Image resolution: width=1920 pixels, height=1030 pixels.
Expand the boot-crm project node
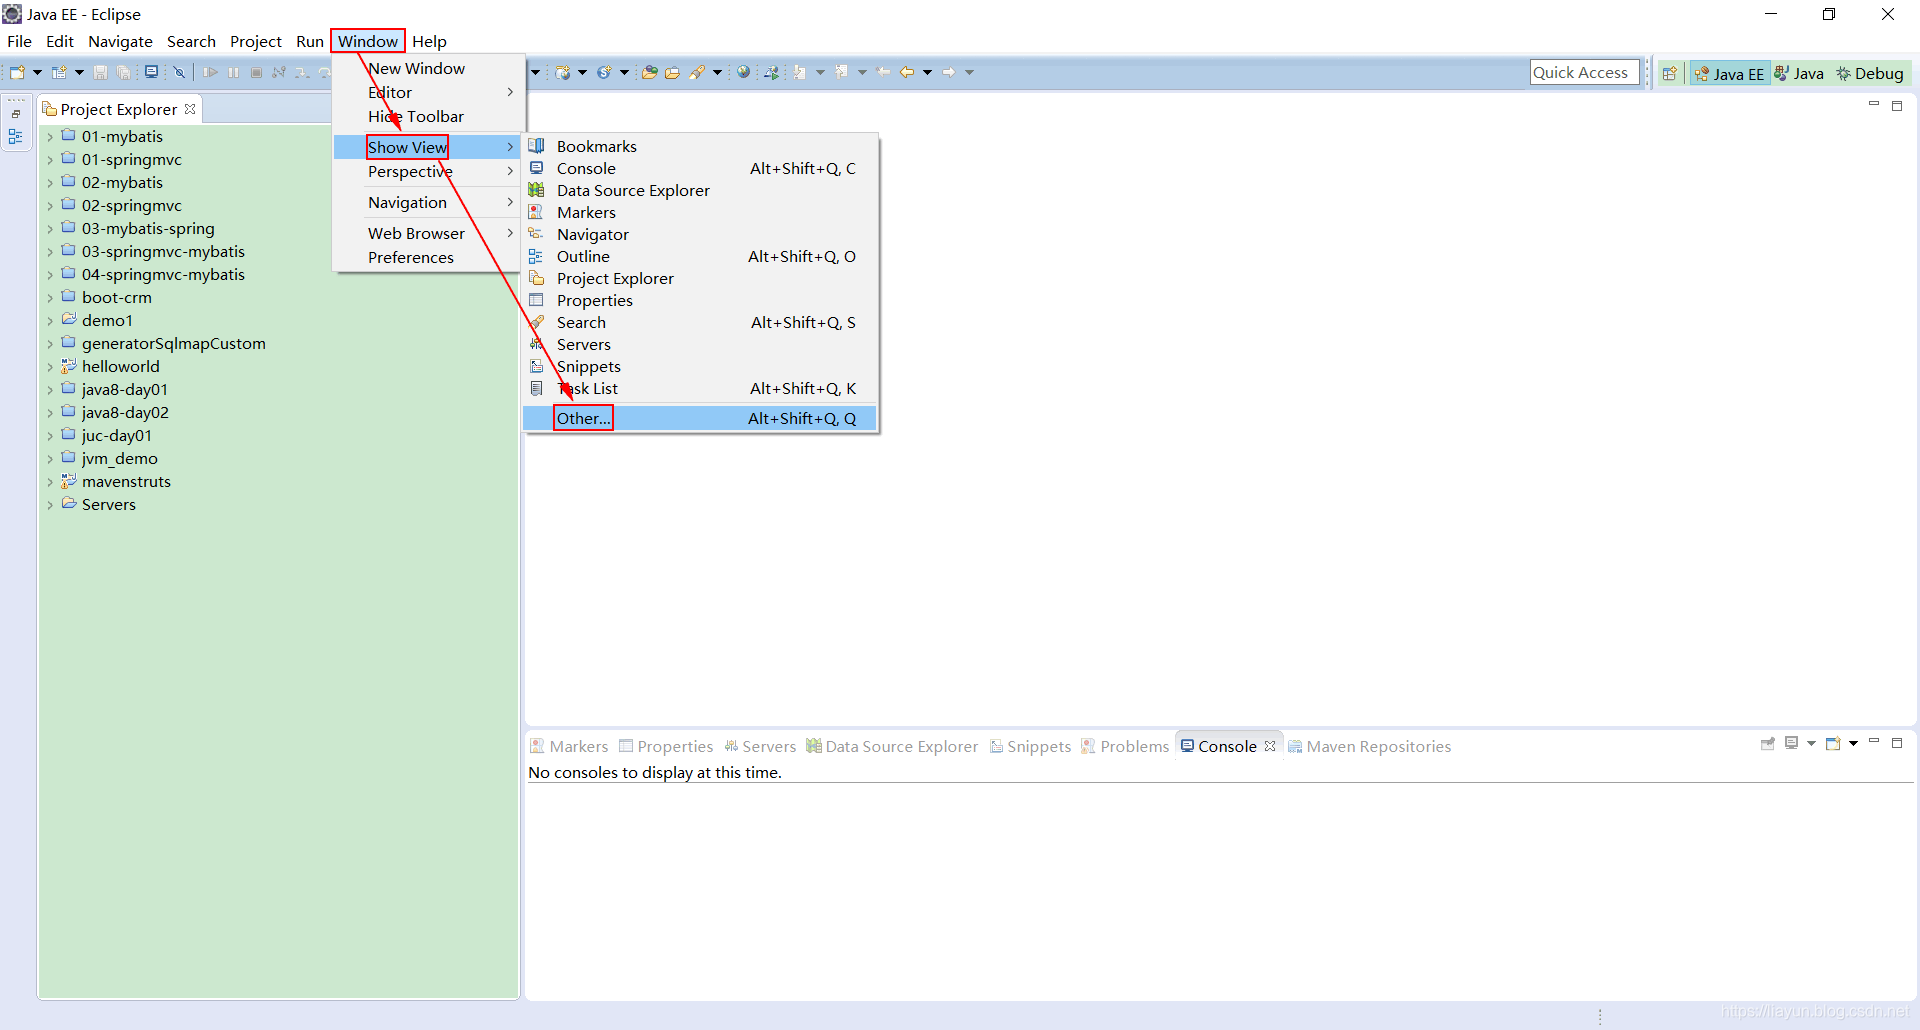pos(50,298)
